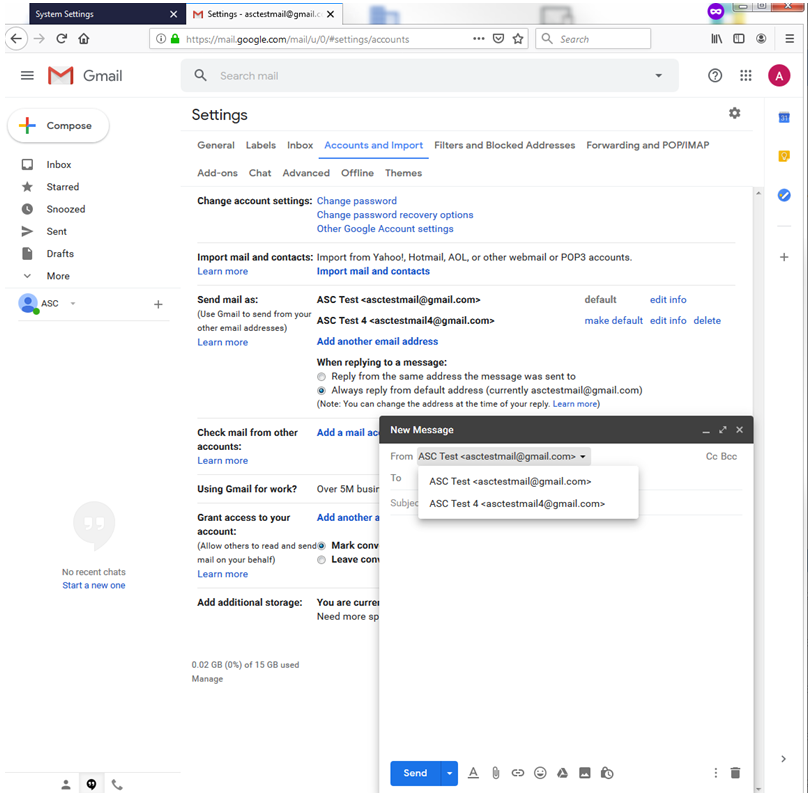Focus the Firefox search box
Image resolution: width=808 pixels, height=800 pixels.
pos(593,39)
